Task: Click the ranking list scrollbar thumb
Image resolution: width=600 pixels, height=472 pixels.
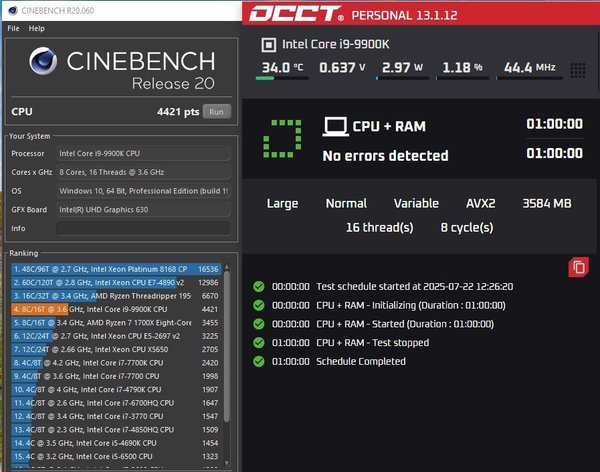Action: 227,346
